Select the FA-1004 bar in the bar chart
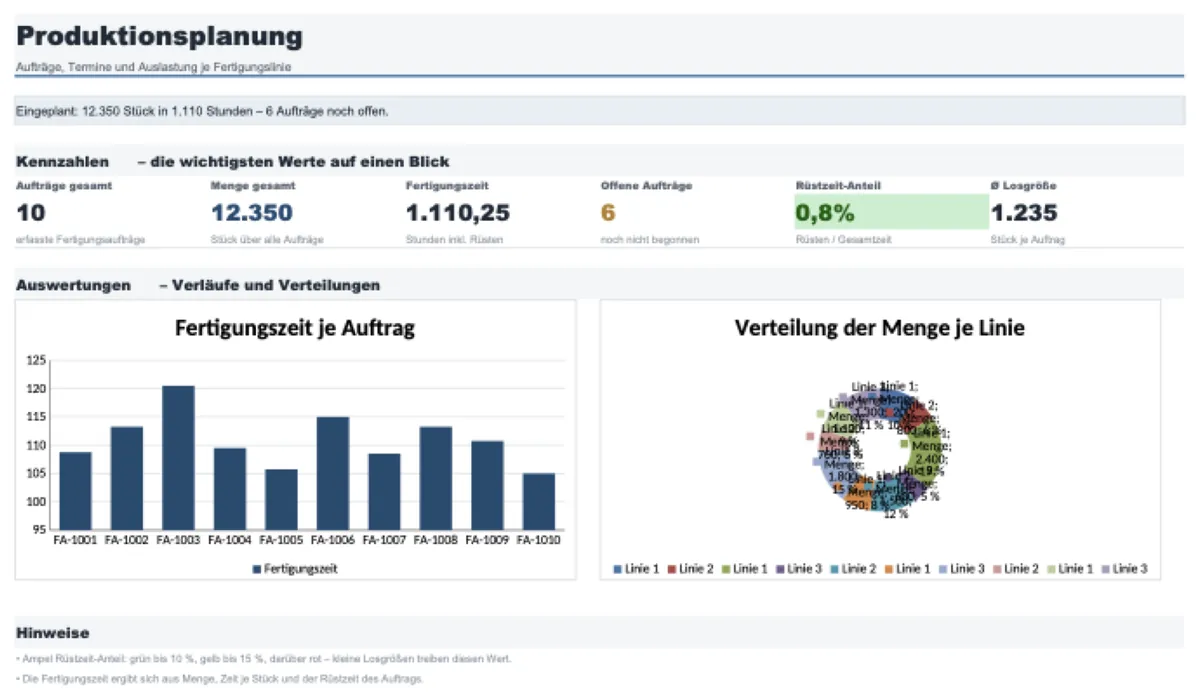 [x=230, y=489]
